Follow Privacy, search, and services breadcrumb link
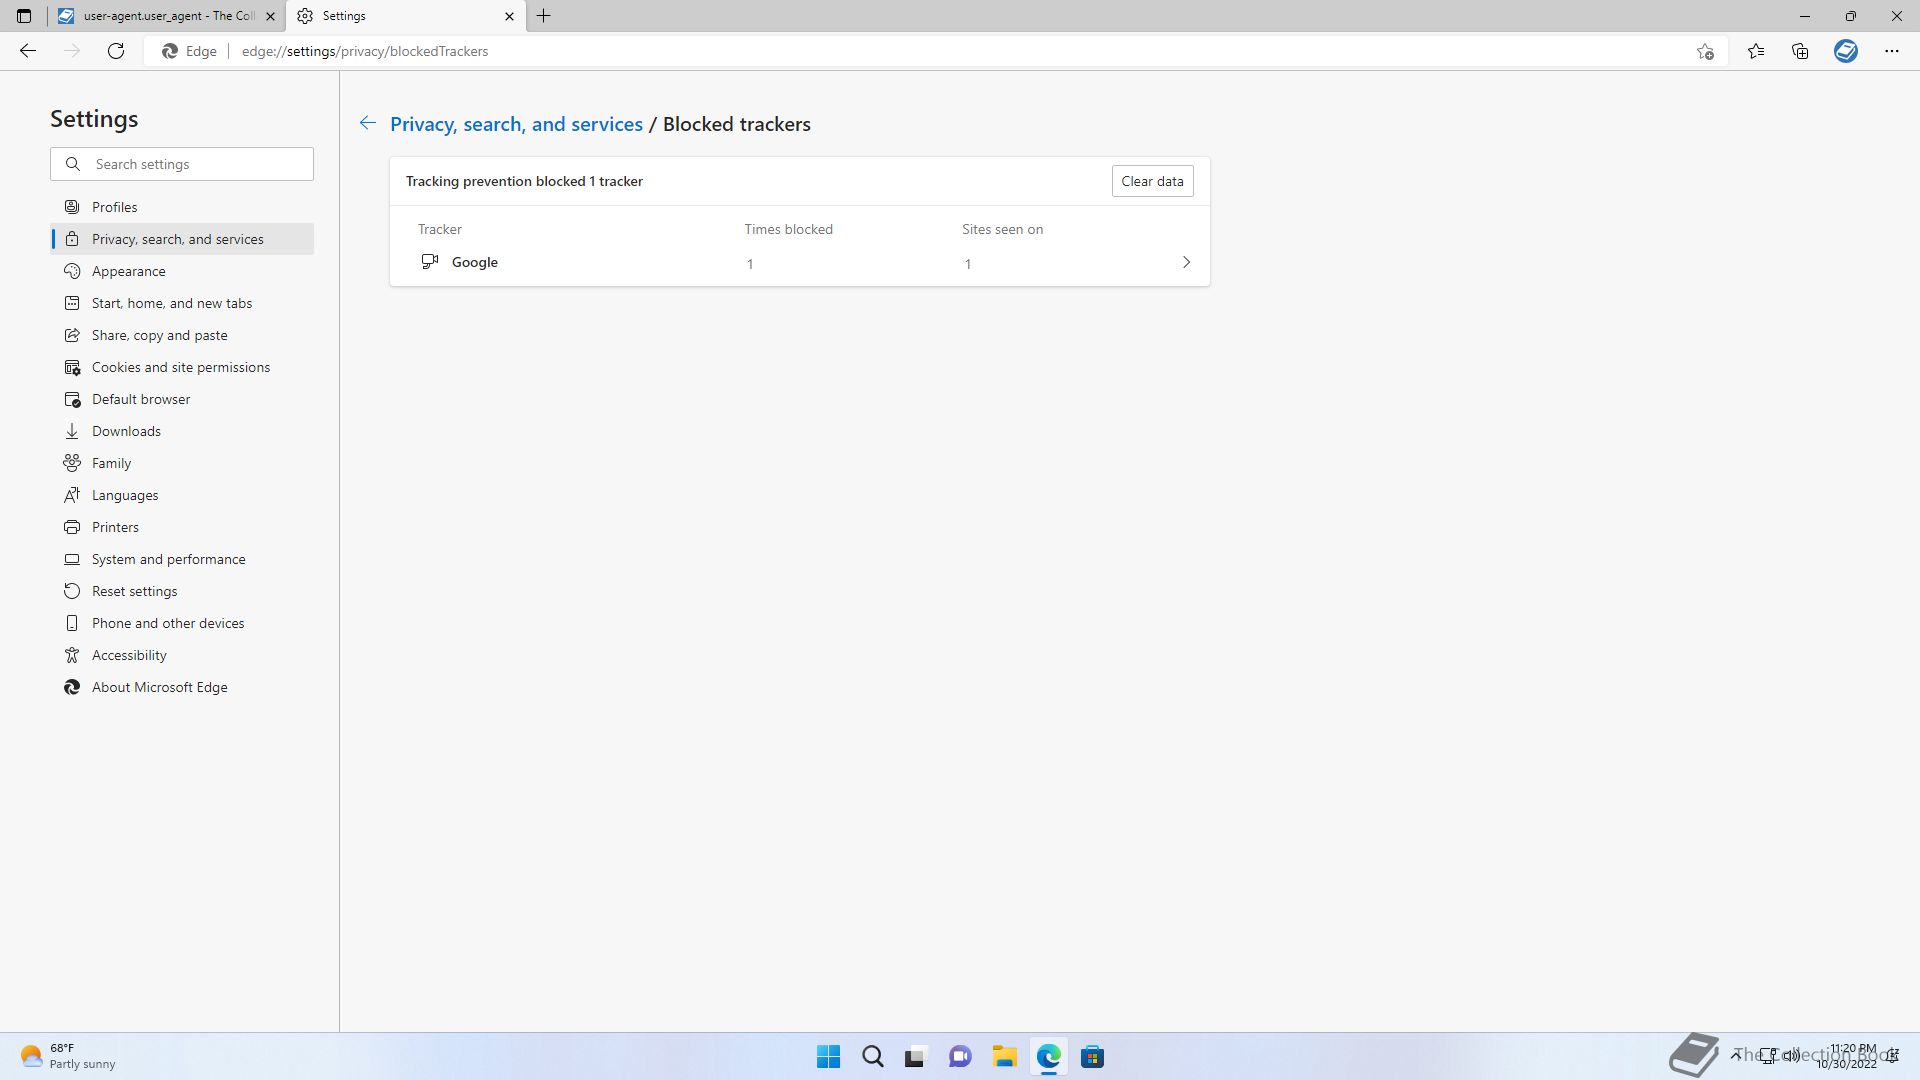1920x1080 pixels. [516, 124]
